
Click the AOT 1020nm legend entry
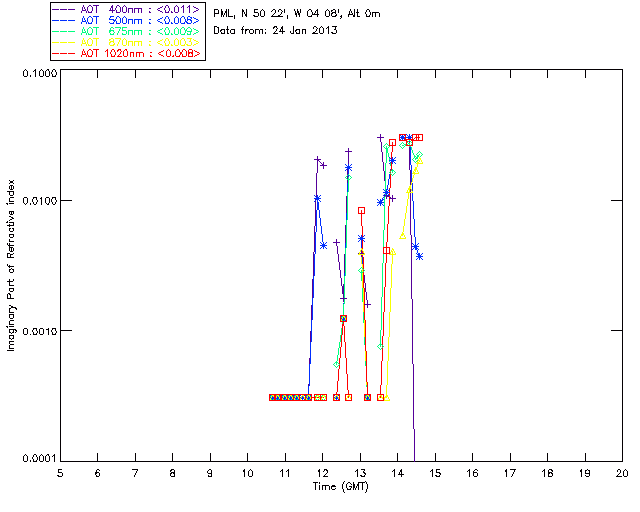(127, 53)
